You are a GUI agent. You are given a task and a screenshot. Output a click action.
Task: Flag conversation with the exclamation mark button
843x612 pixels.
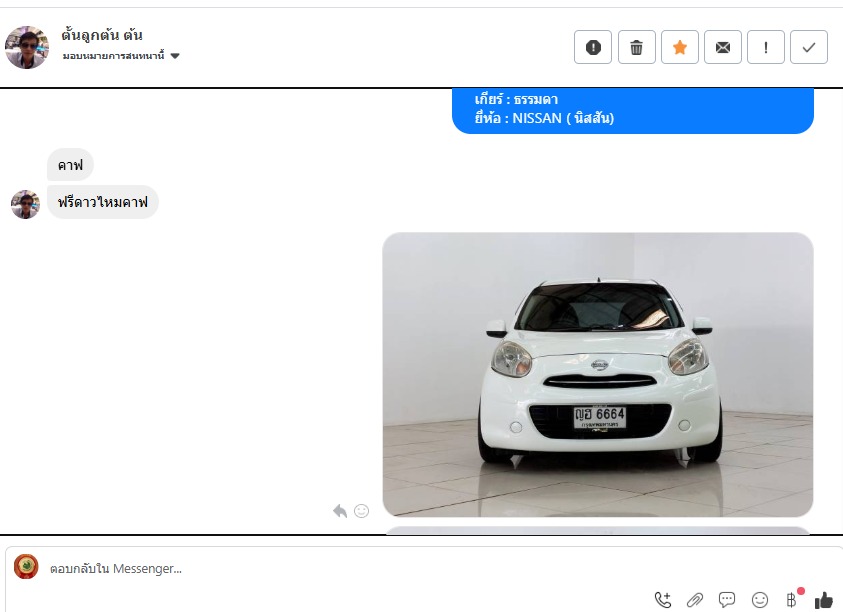click(x=766, y=47)
